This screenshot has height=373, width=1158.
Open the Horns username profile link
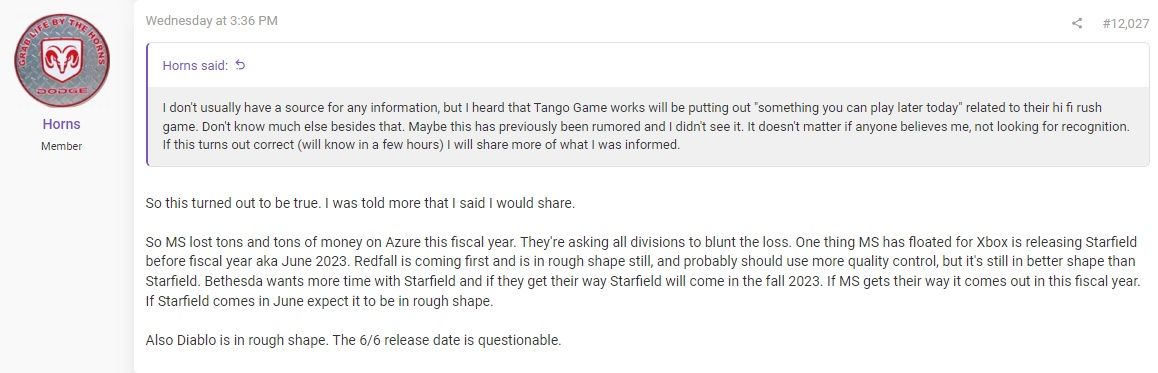tap(61, 124)
